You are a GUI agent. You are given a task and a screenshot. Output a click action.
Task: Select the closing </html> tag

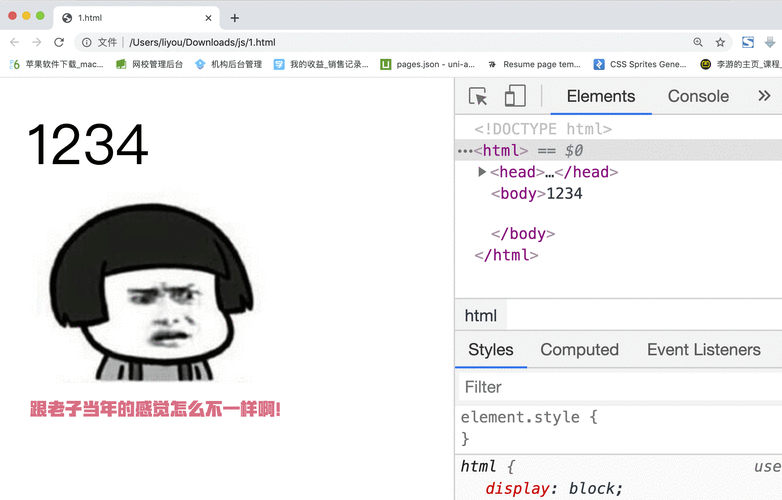click(506, 255)
